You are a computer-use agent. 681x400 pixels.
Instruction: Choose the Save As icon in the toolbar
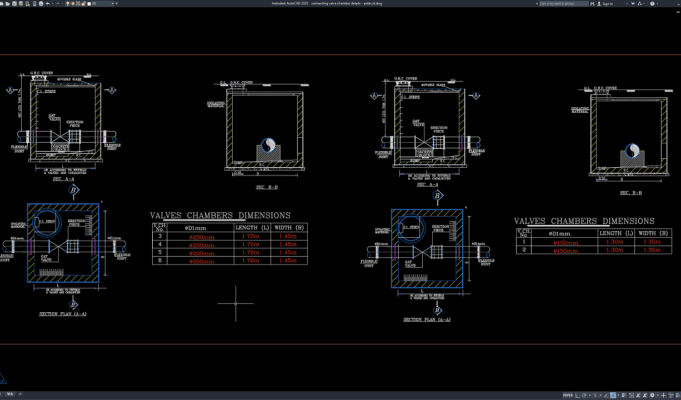point(21,3)
